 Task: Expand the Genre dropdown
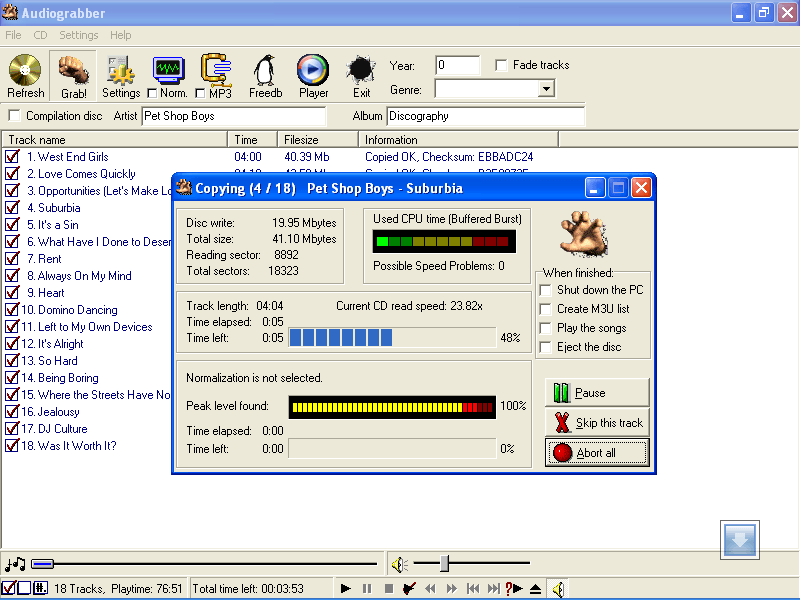click(545, 89)
